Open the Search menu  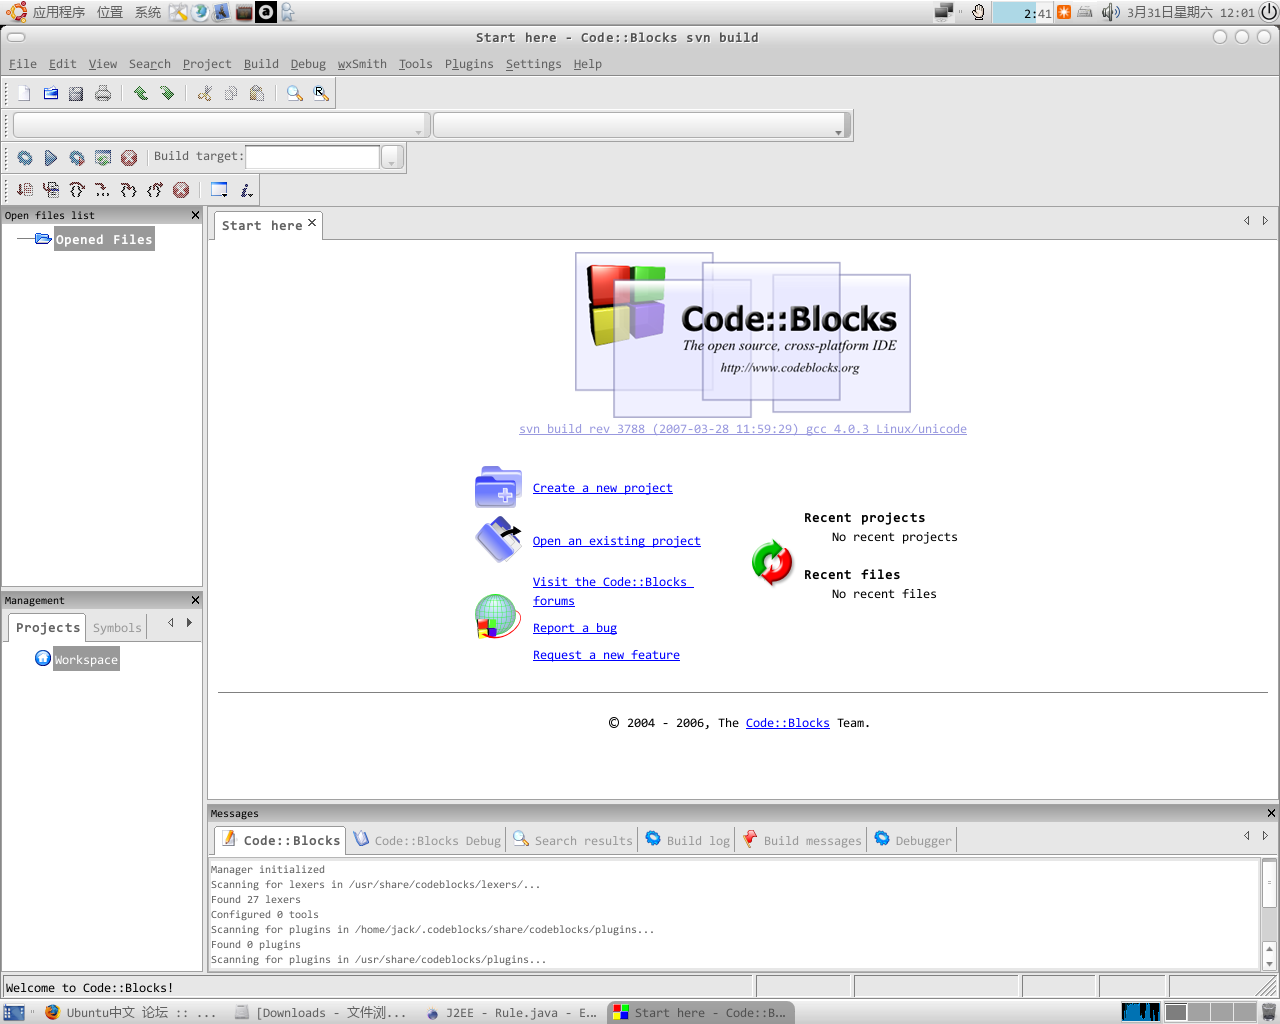click(x=150, y=64)
